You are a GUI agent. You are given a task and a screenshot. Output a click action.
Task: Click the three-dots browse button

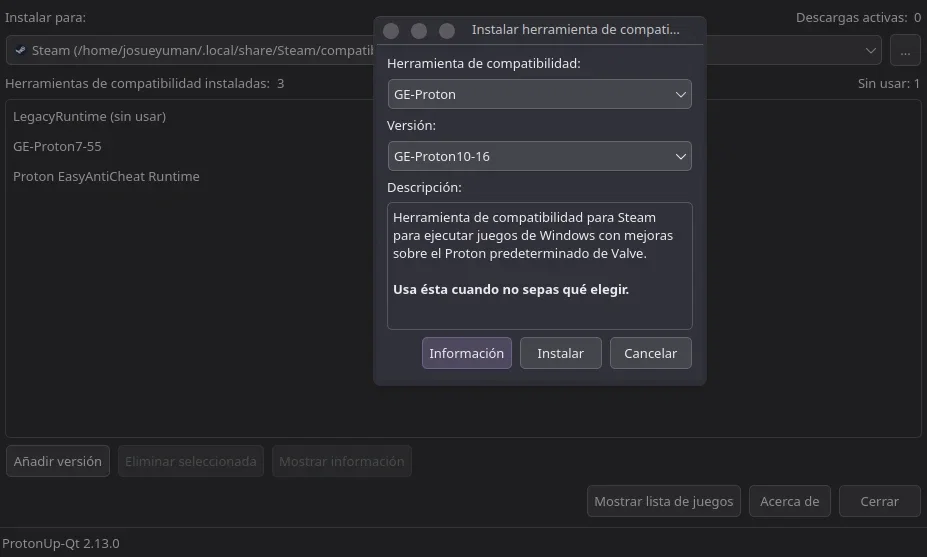coord(905,50)
